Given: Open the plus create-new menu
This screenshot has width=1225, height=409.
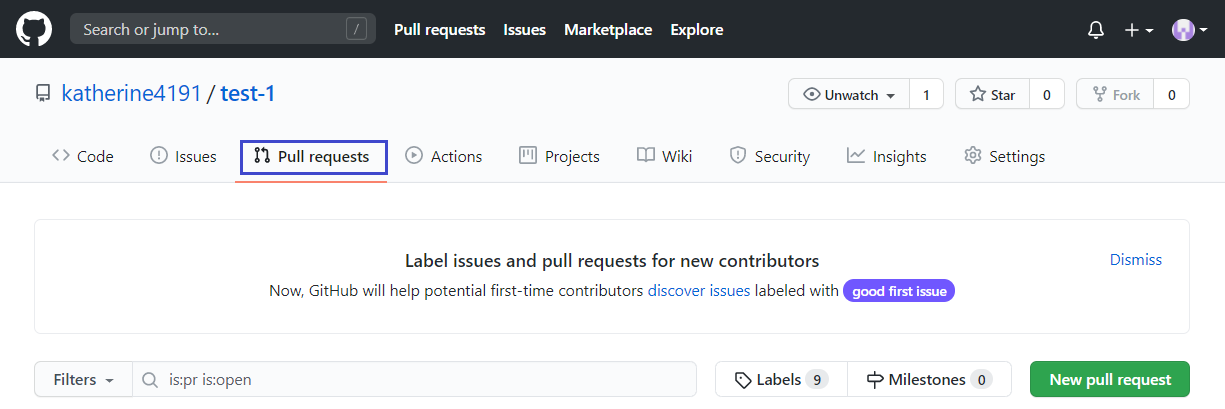Looking at the screenshot, I should (x=1138, y=30).
